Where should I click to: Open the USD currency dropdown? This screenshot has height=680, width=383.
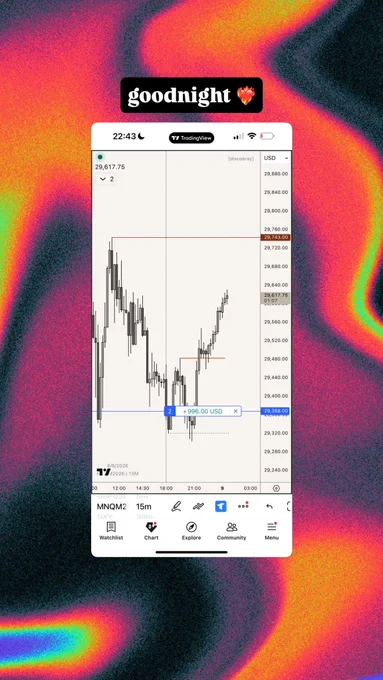(x=276, y=158)
